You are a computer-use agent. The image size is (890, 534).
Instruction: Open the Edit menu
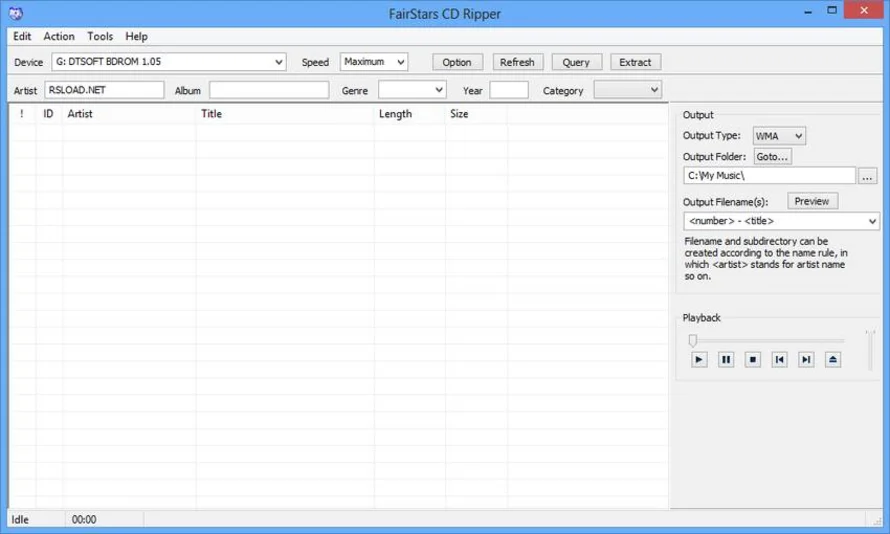pyautogui.click(x=22, y=36)
